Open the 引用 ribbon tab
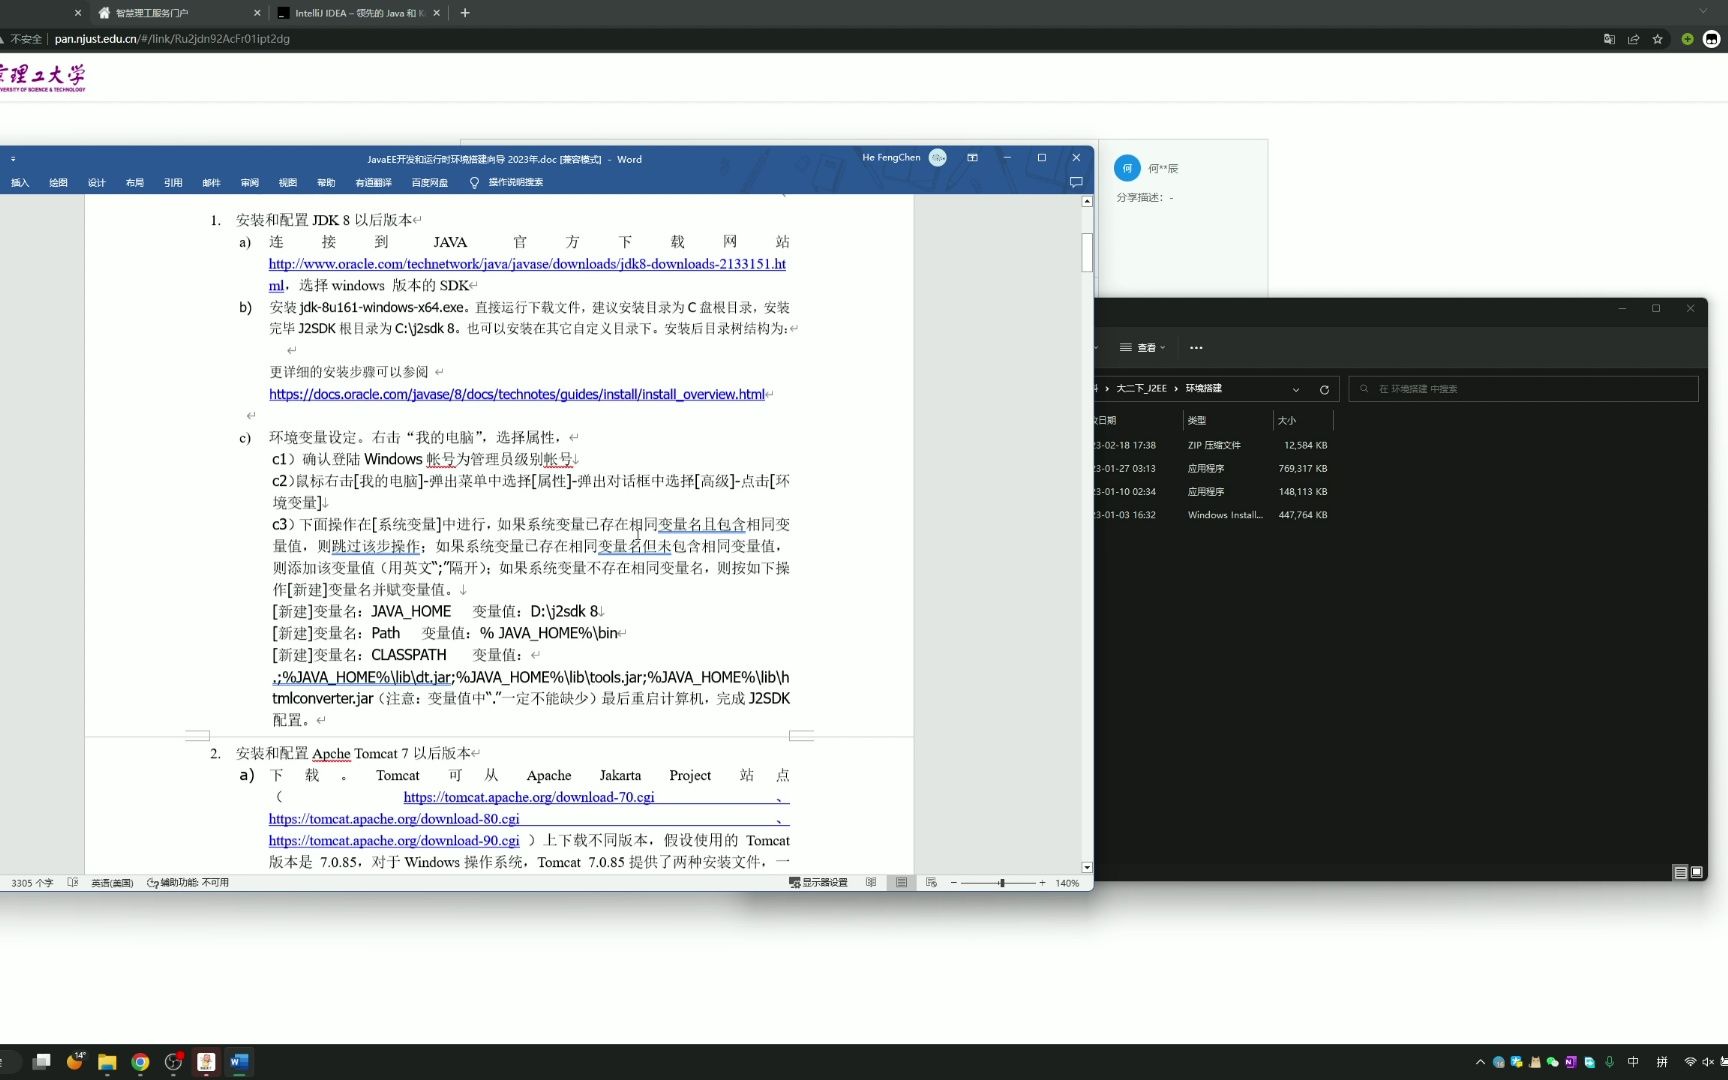 [173, 183]
